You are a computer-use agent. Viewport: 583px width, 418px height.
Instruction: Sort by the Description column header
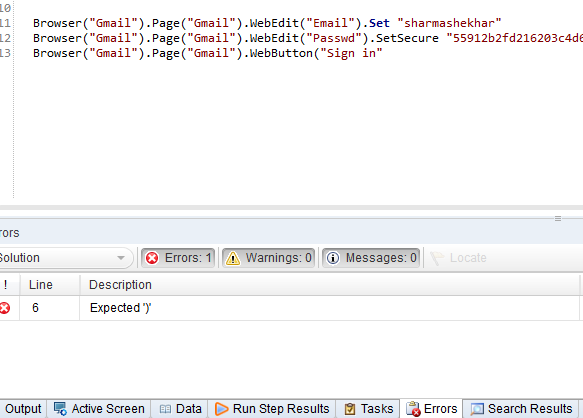[x=330, y=285]
